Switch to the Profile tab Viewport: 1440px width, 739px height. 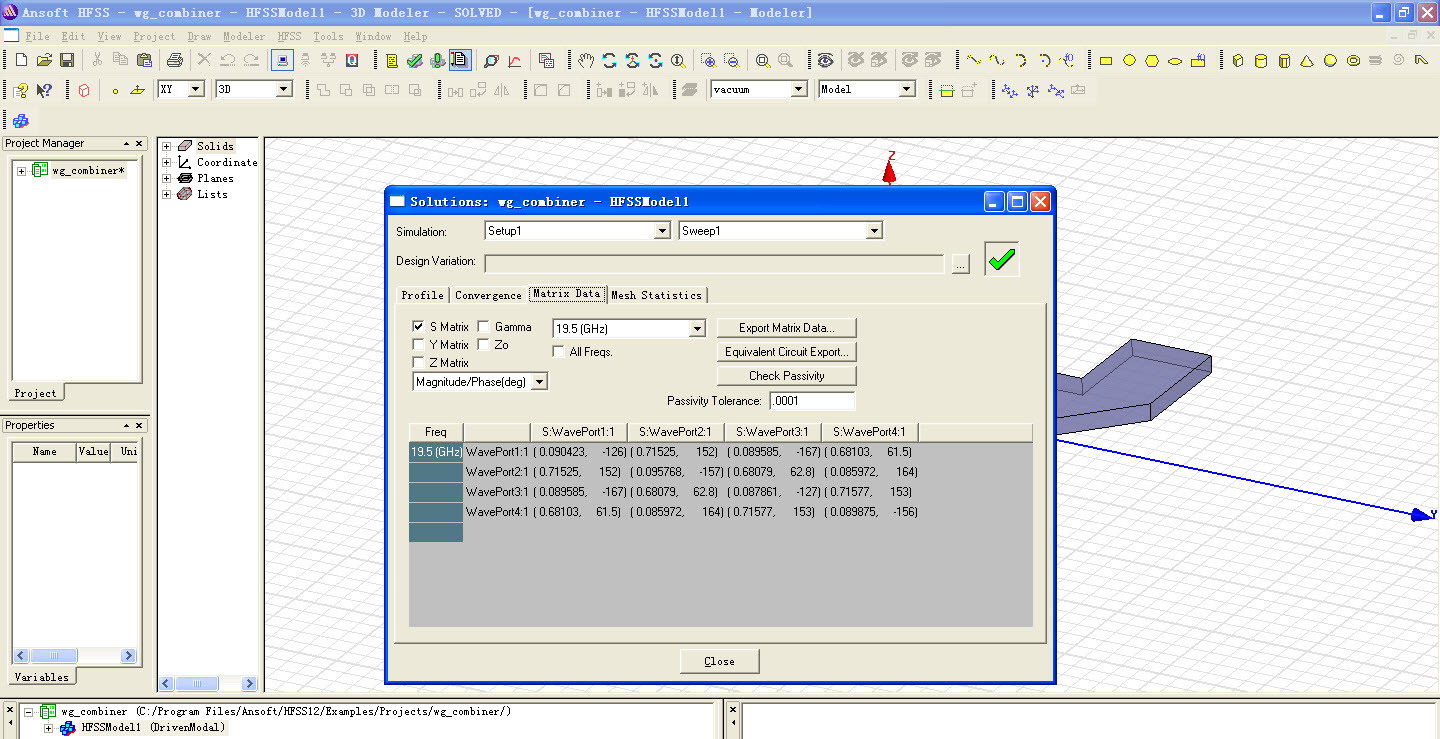[x=422, y=295]
